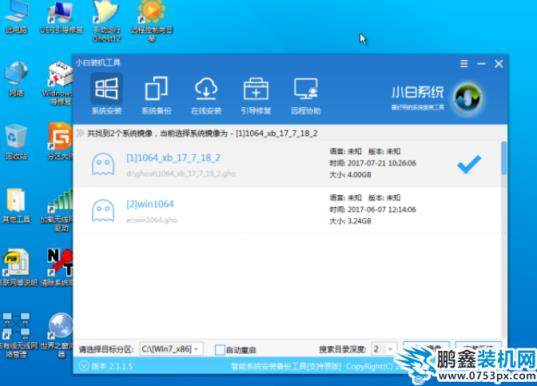The width and height of the screenshot is (537, 386).
Task: Open the 搜索目录深度 dropdown showing 2
Action: pos(384,349)
